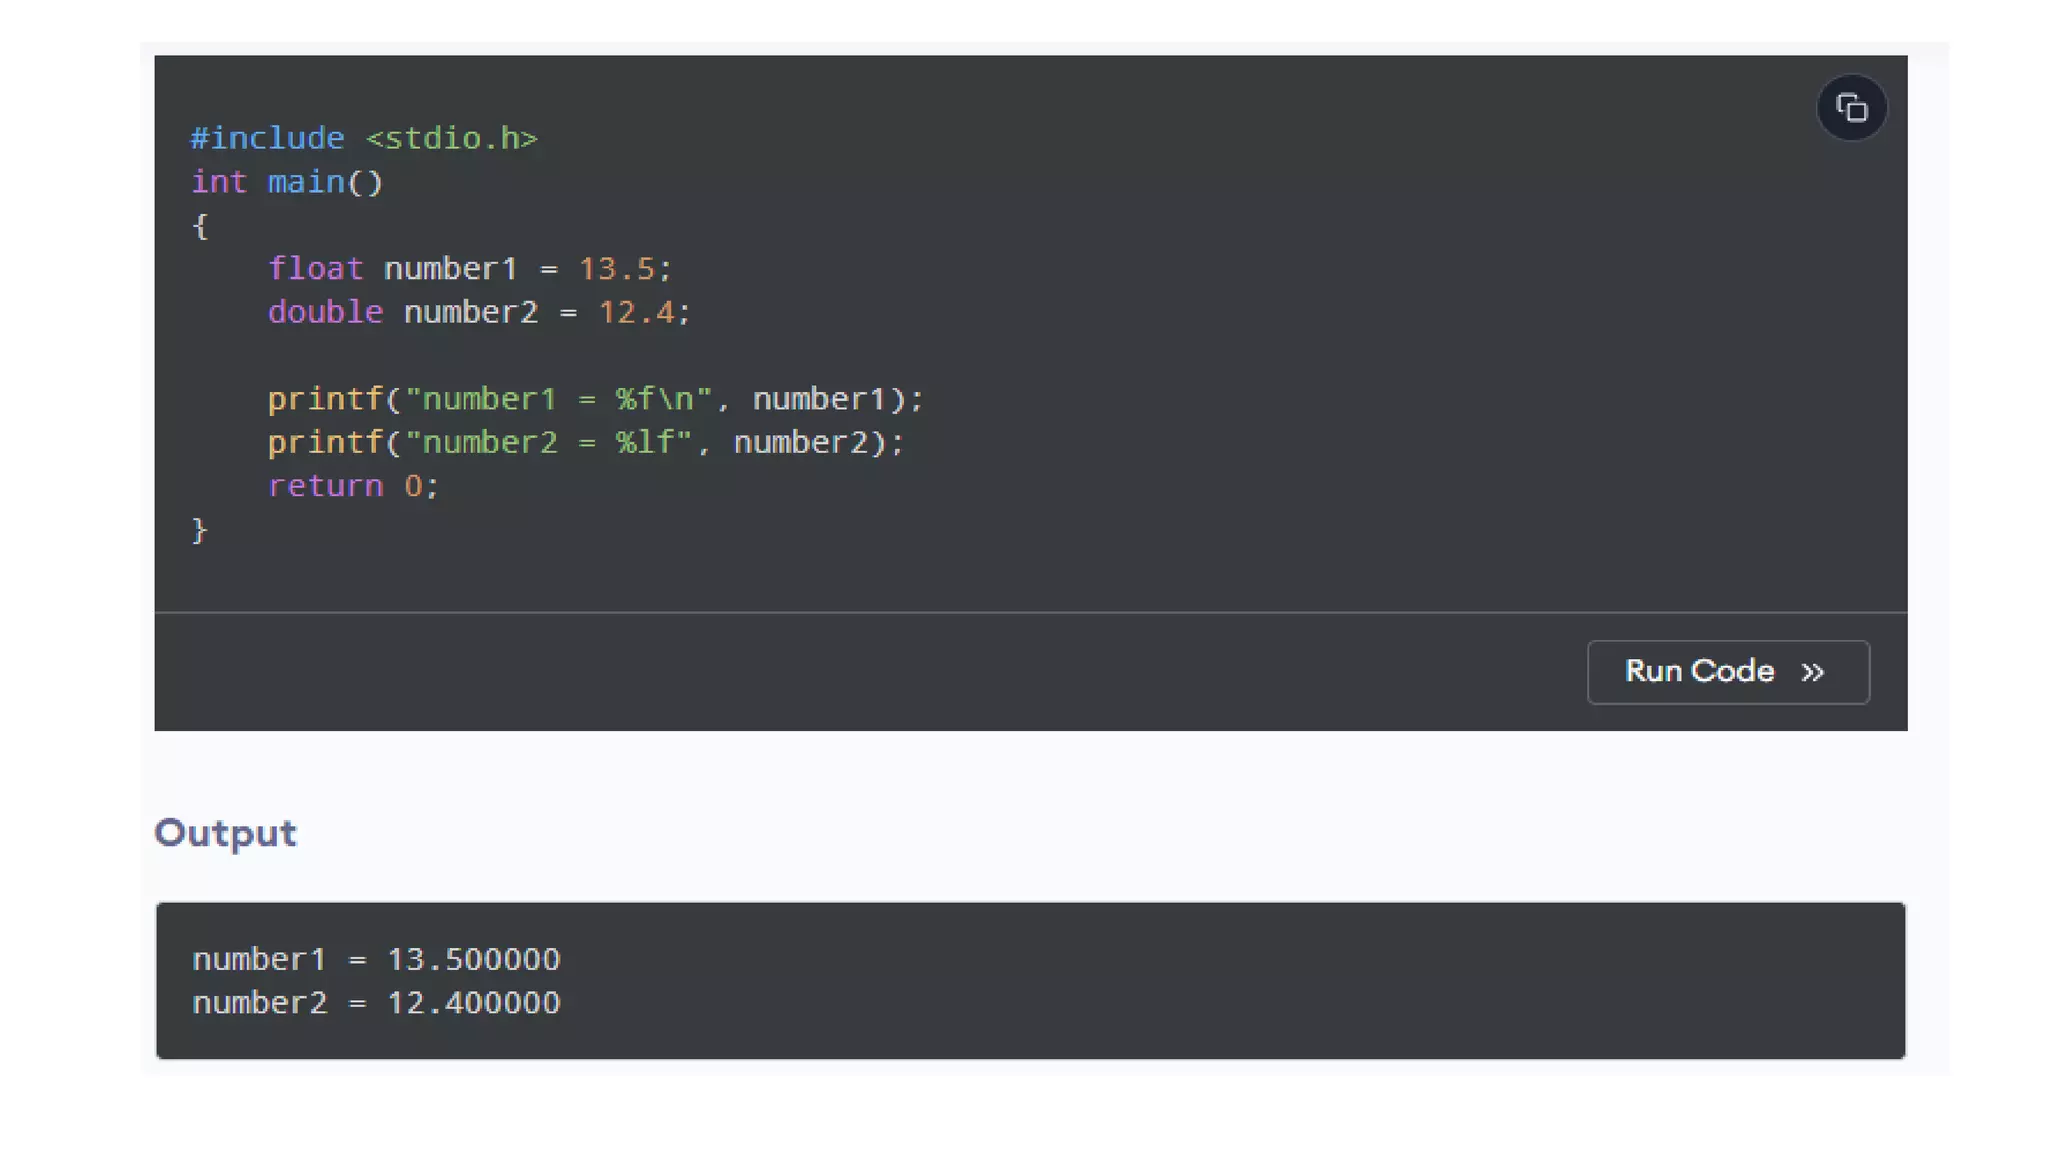Image resolution: width=2048 pixels, height=1152 pixels.
Task: Click the "number2 = %lf" format string
Action: 548,442
